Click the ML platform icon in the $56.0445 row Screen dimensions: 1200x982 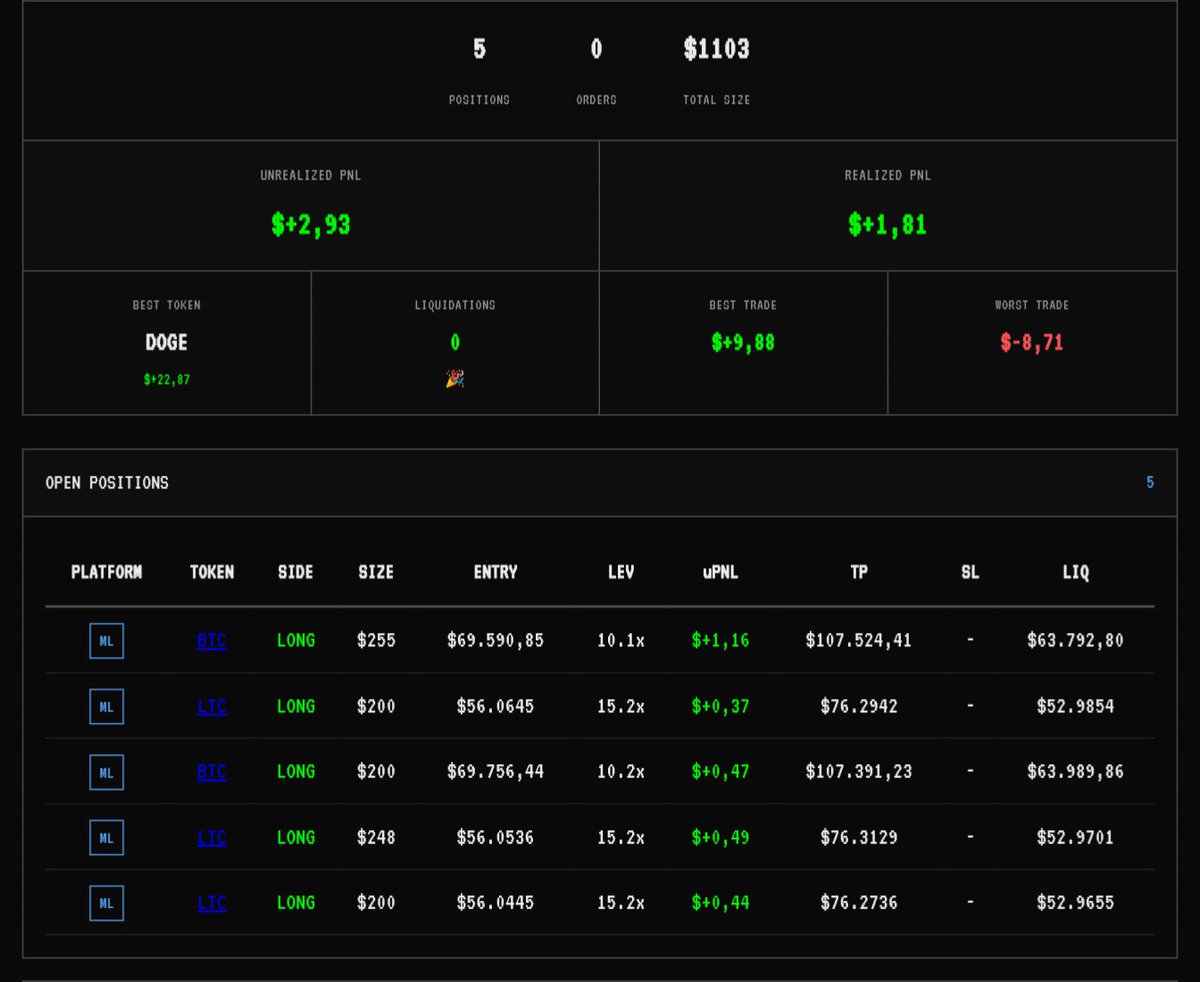(x=106, y=903)
